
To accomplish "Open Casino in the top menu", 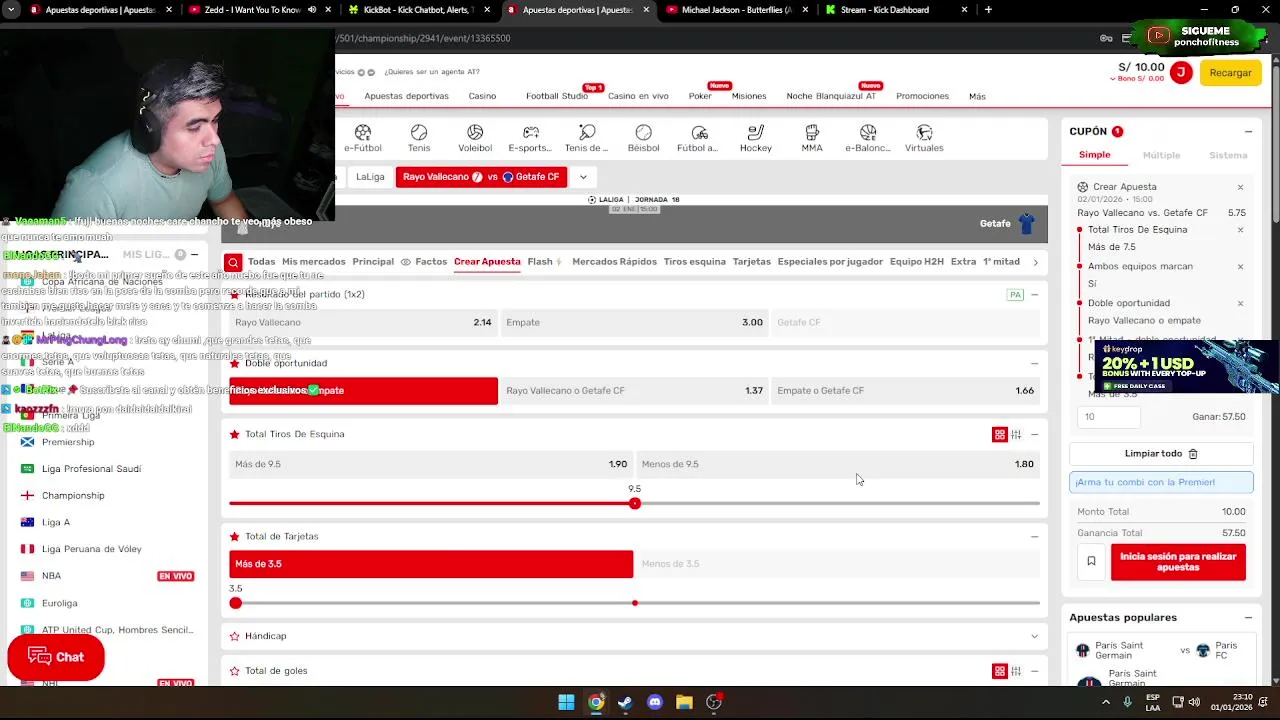I will [482, 96].
